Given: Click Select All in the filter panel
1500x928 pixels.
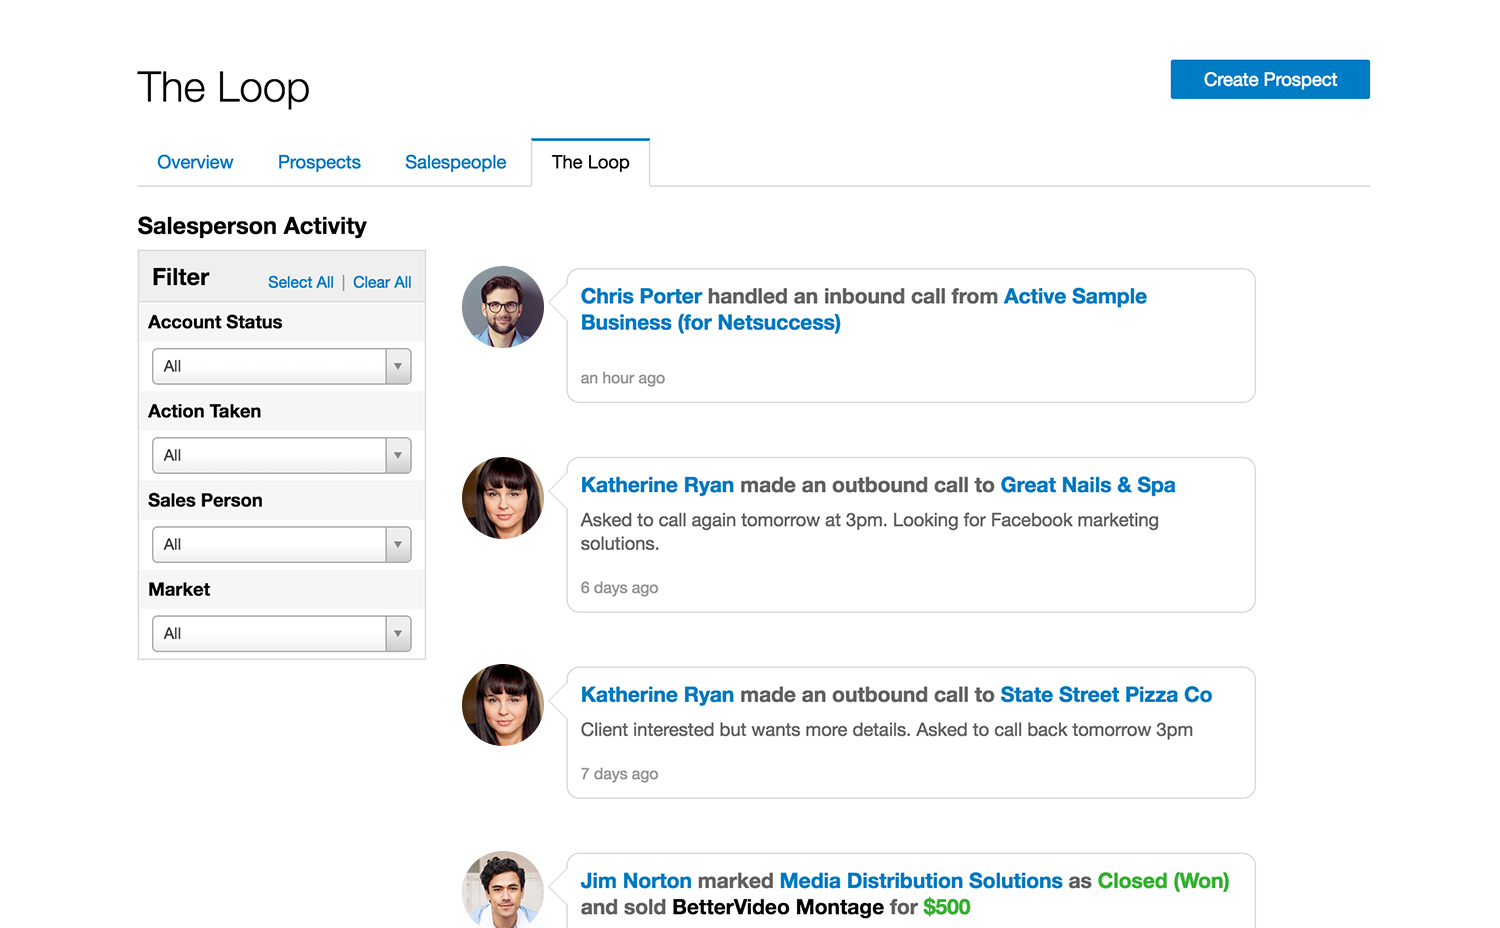Looking at the screenshot, I should click(300, 282).
